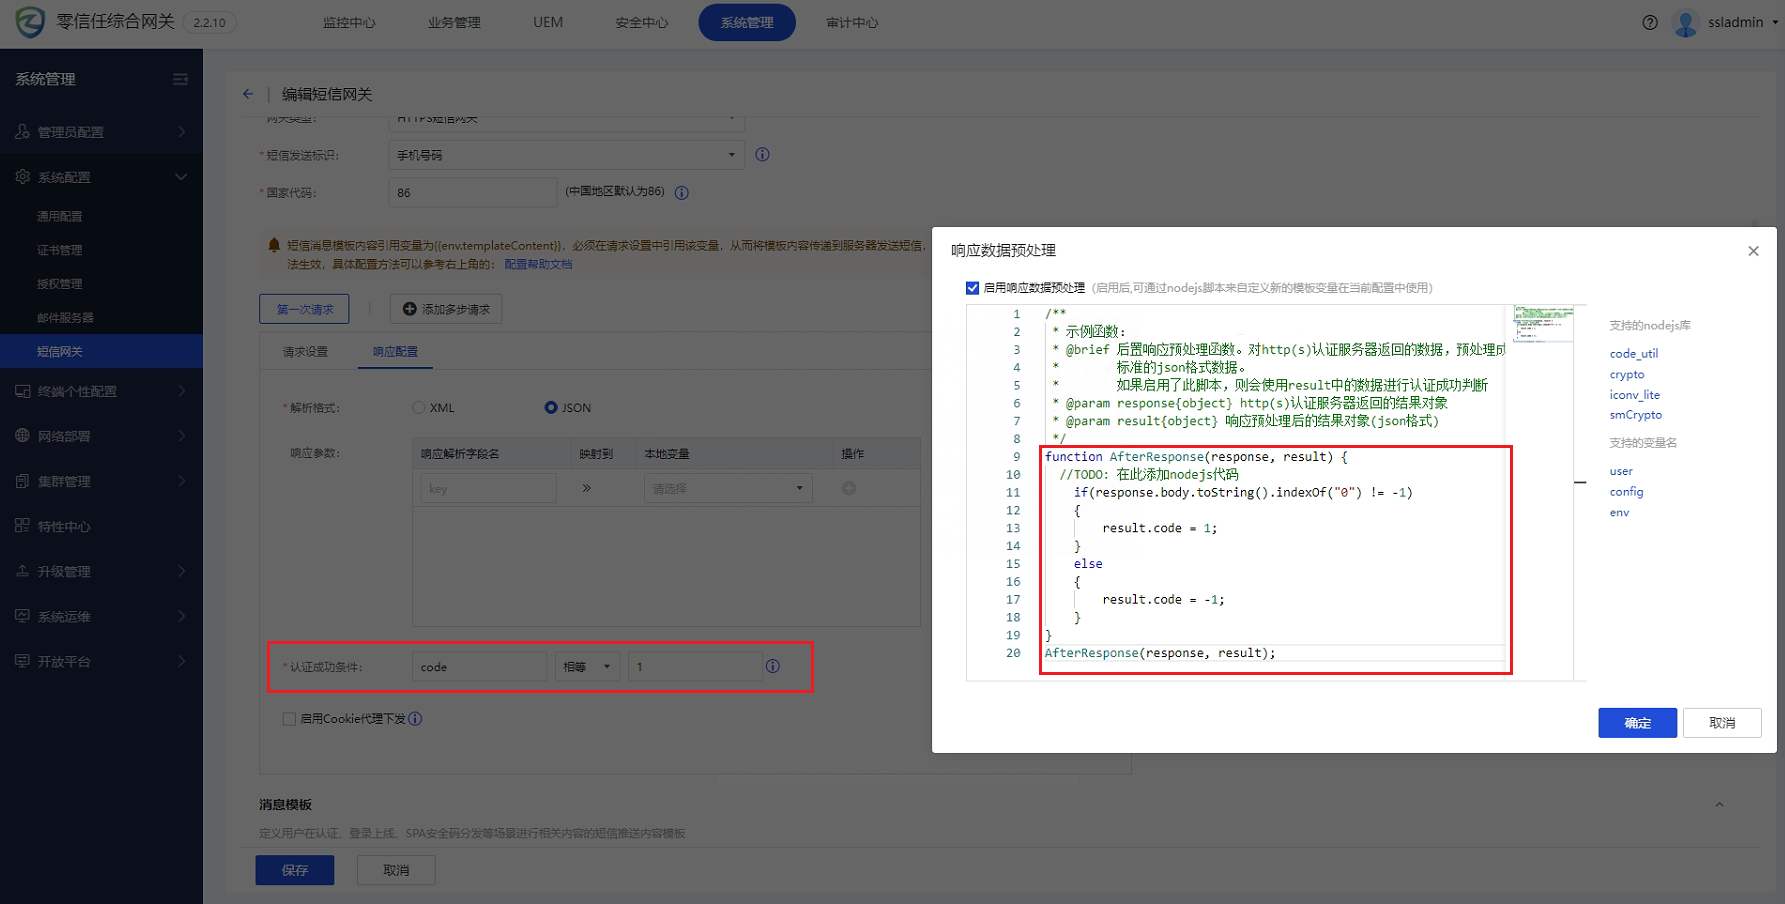Click info icon beside 启用Cookie代理下发

[x=415, y=718]
